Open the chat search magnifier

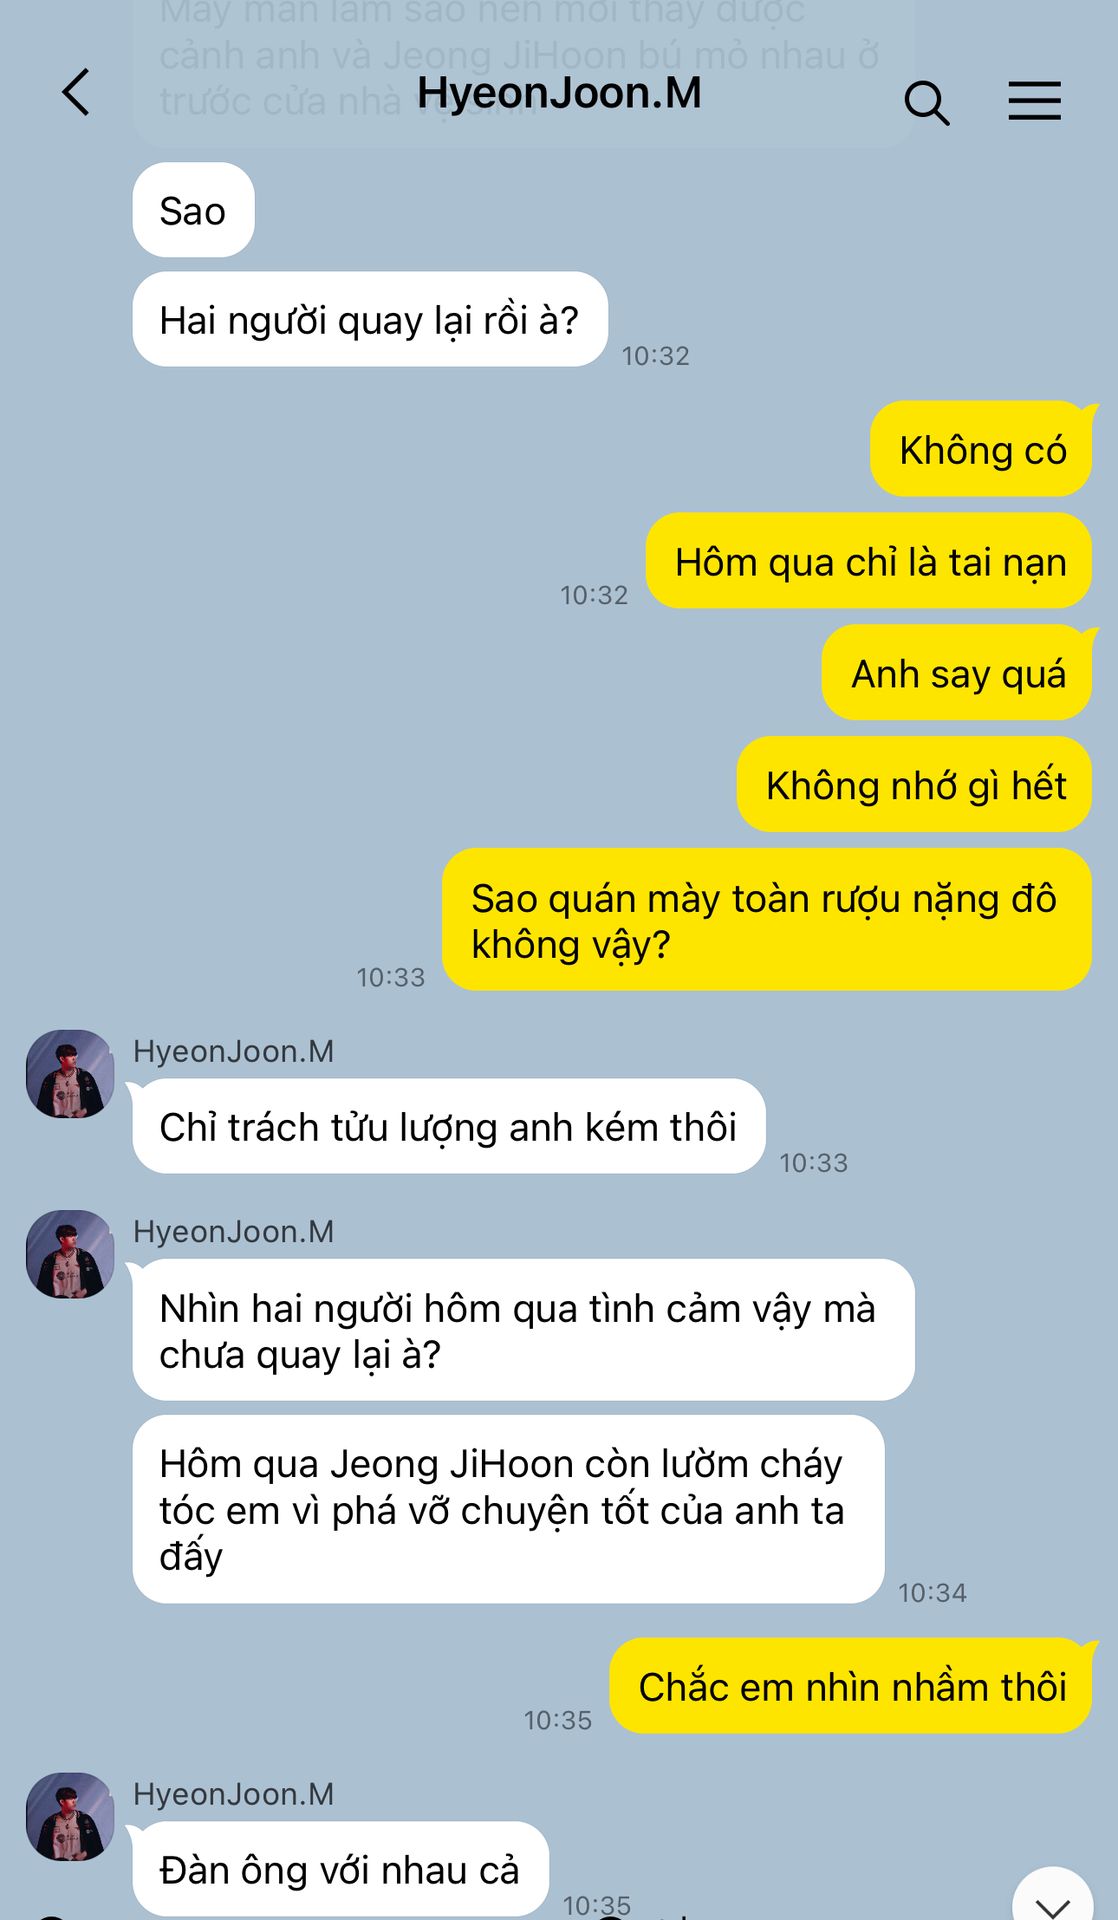click(x=926, y=102)
